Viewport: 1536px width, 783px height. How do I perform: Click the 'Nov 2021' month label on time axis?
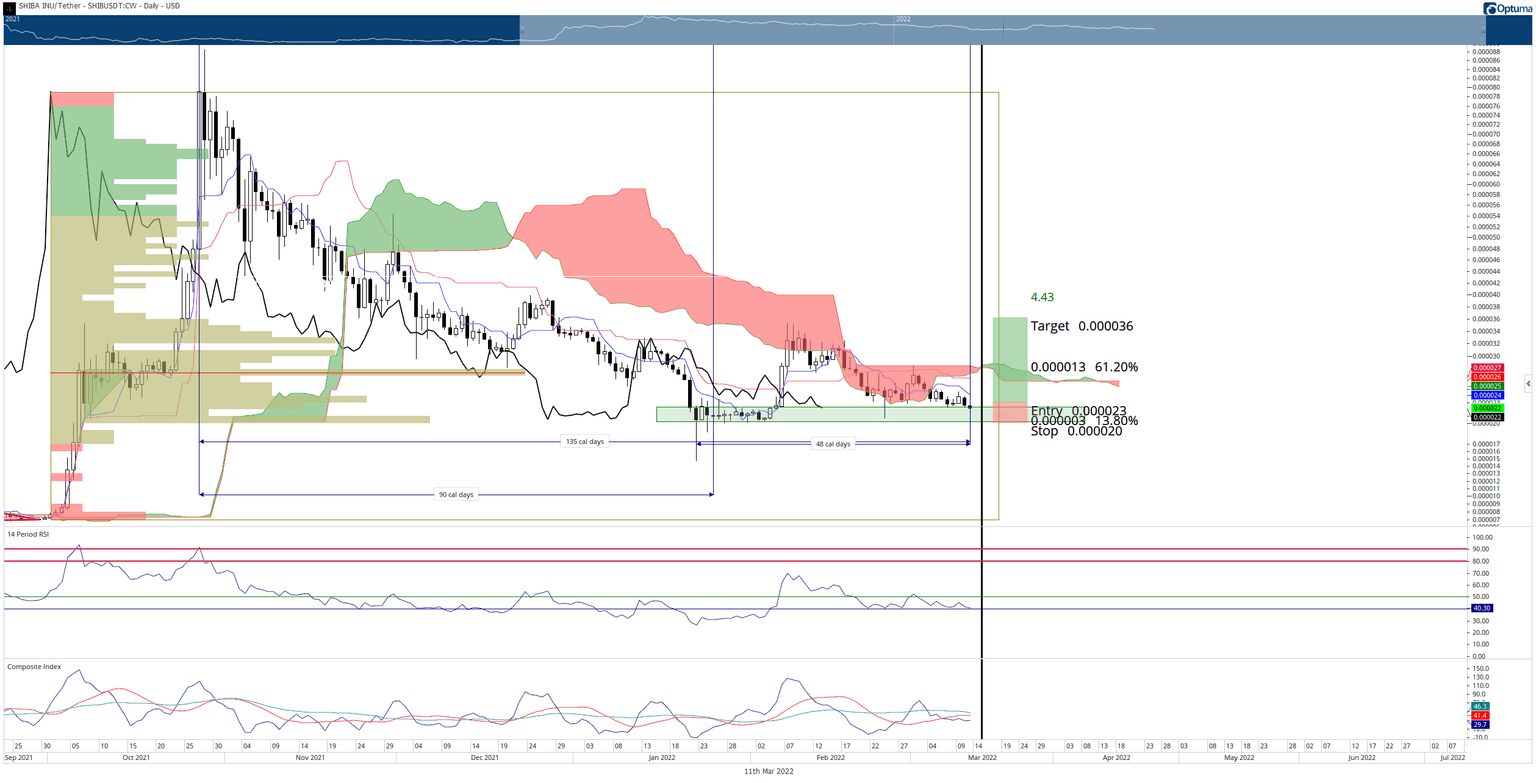coord(311,758)
